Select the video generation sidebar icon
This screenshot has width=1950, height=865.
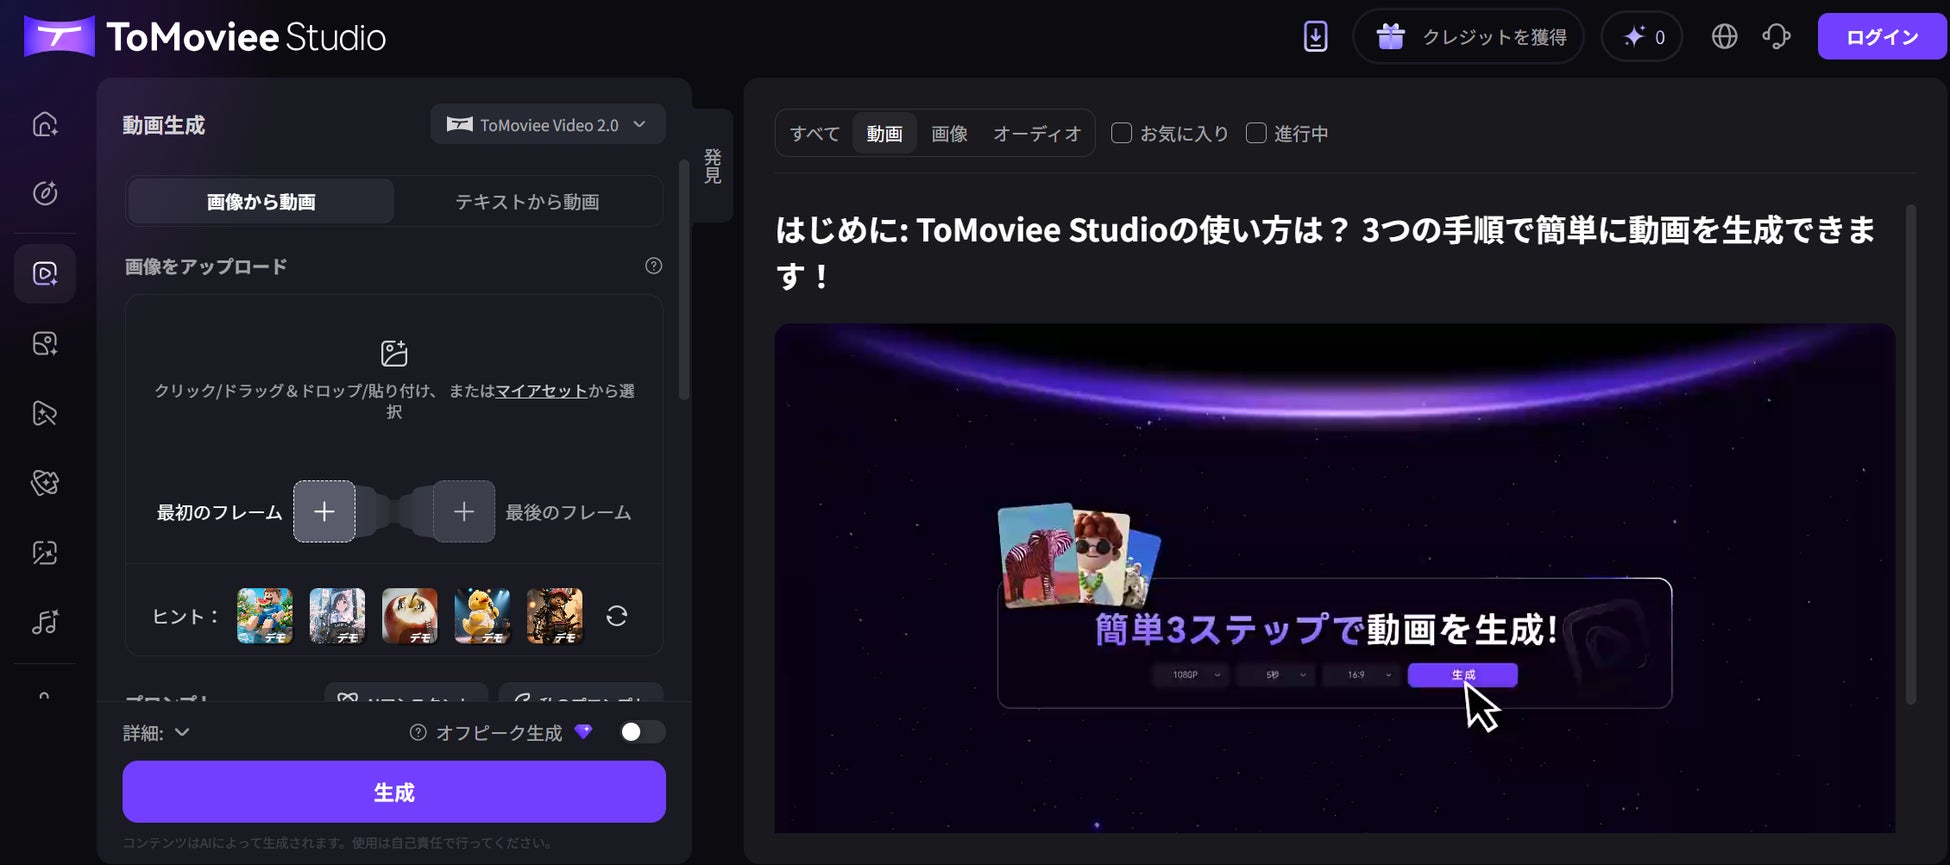(45, 273)
